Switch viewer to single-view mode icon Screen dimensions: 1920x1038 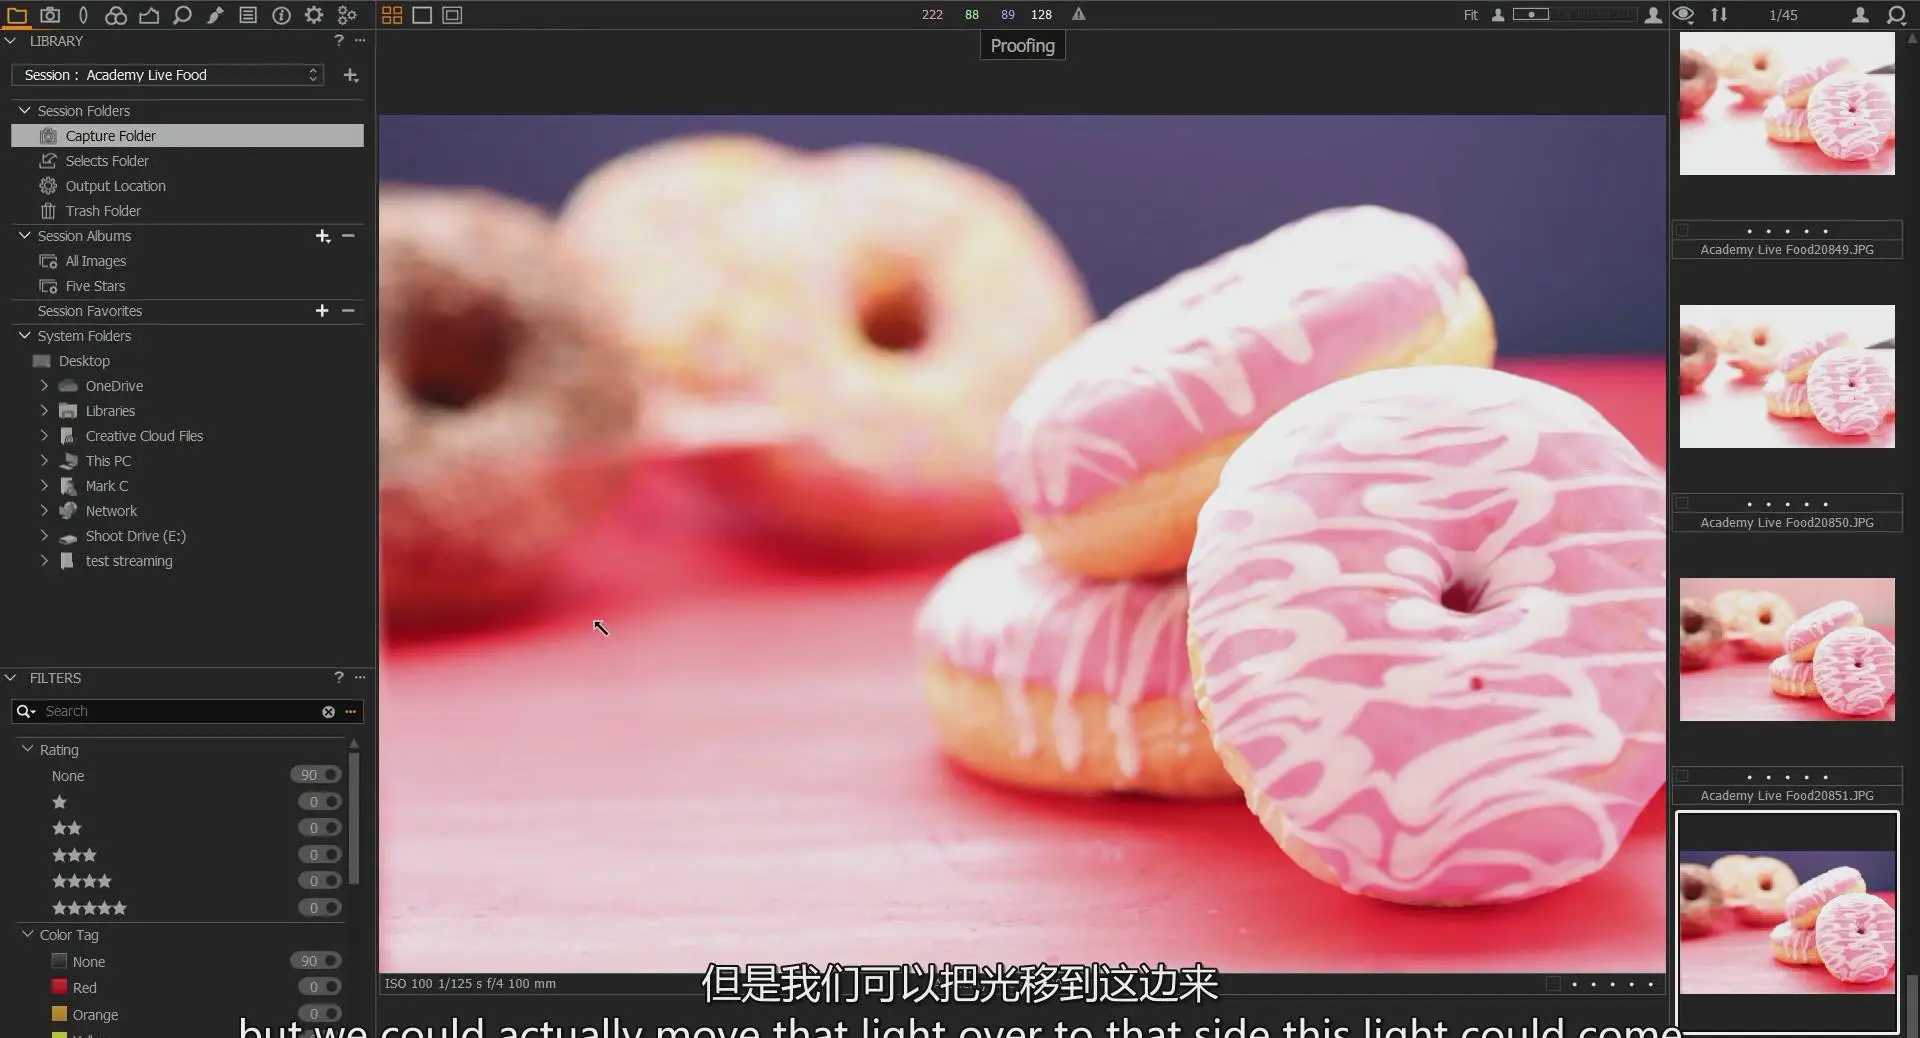point(422,15)
